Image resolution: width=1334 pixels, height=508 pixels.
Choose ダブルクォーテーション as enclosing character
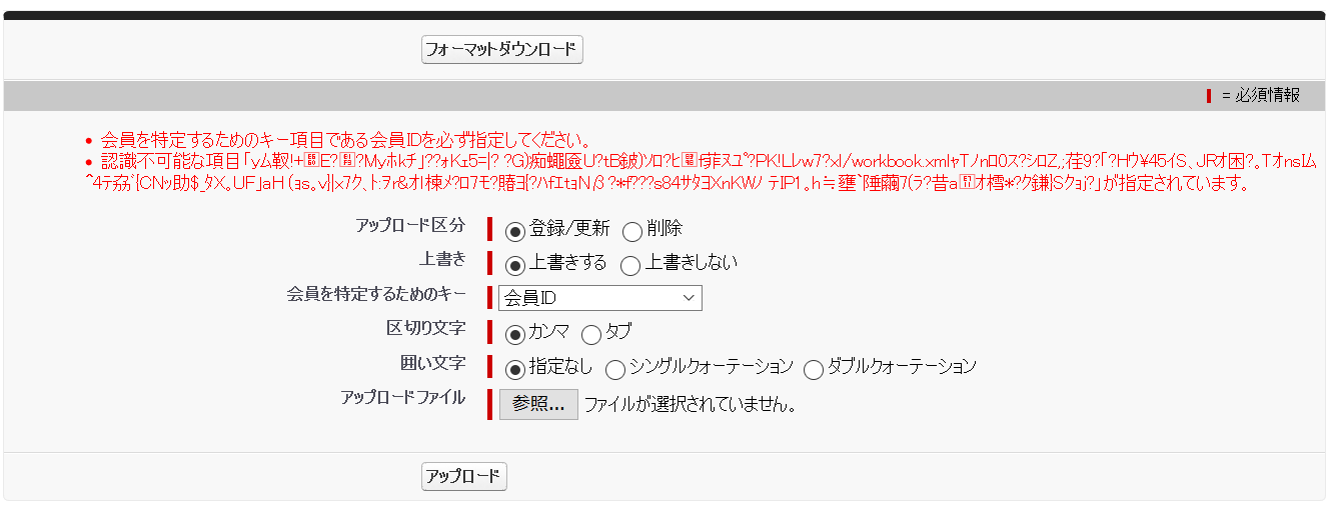pos(813,369)
